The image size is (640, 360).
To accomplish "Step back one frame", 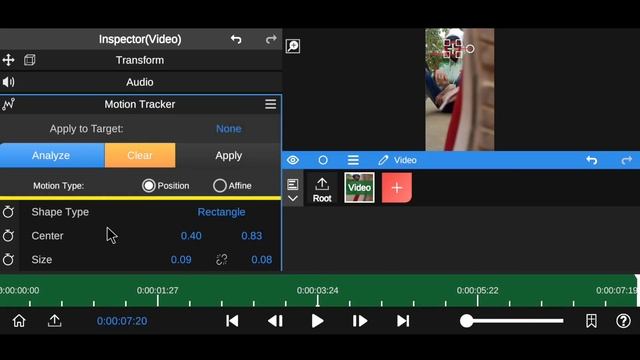I will [276, 321].
